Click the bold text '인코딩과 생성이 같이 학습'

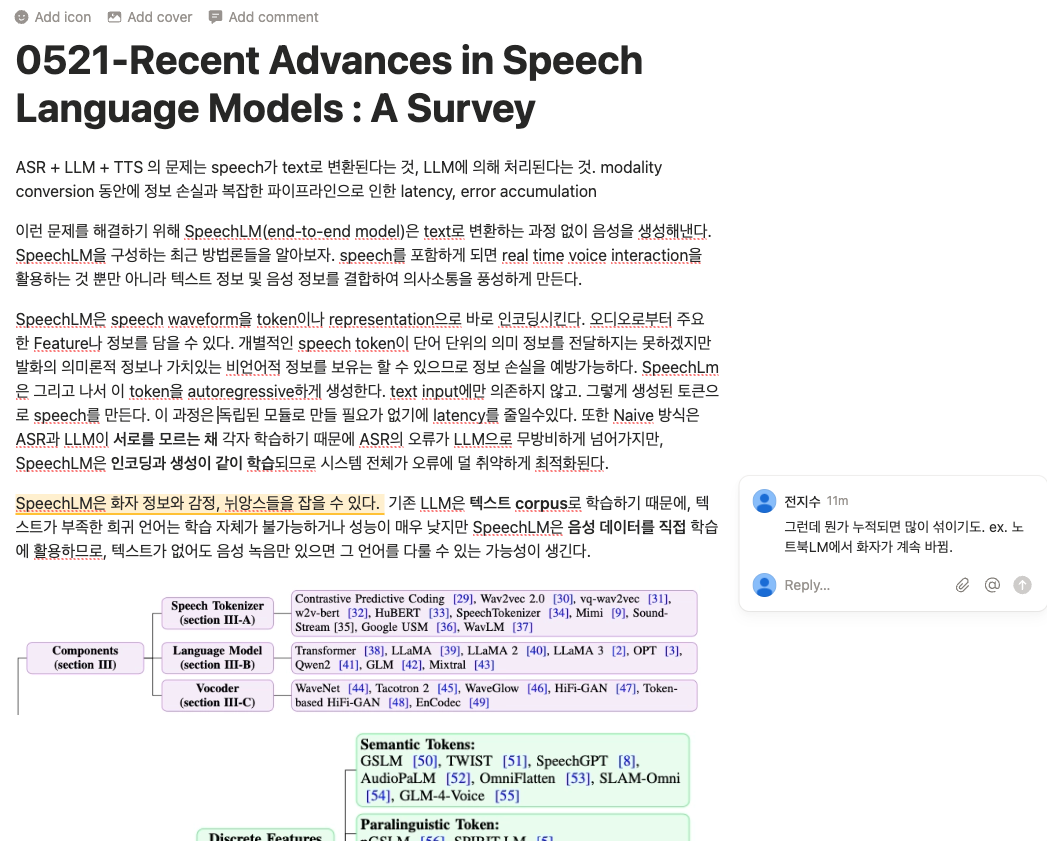(193, 463)
